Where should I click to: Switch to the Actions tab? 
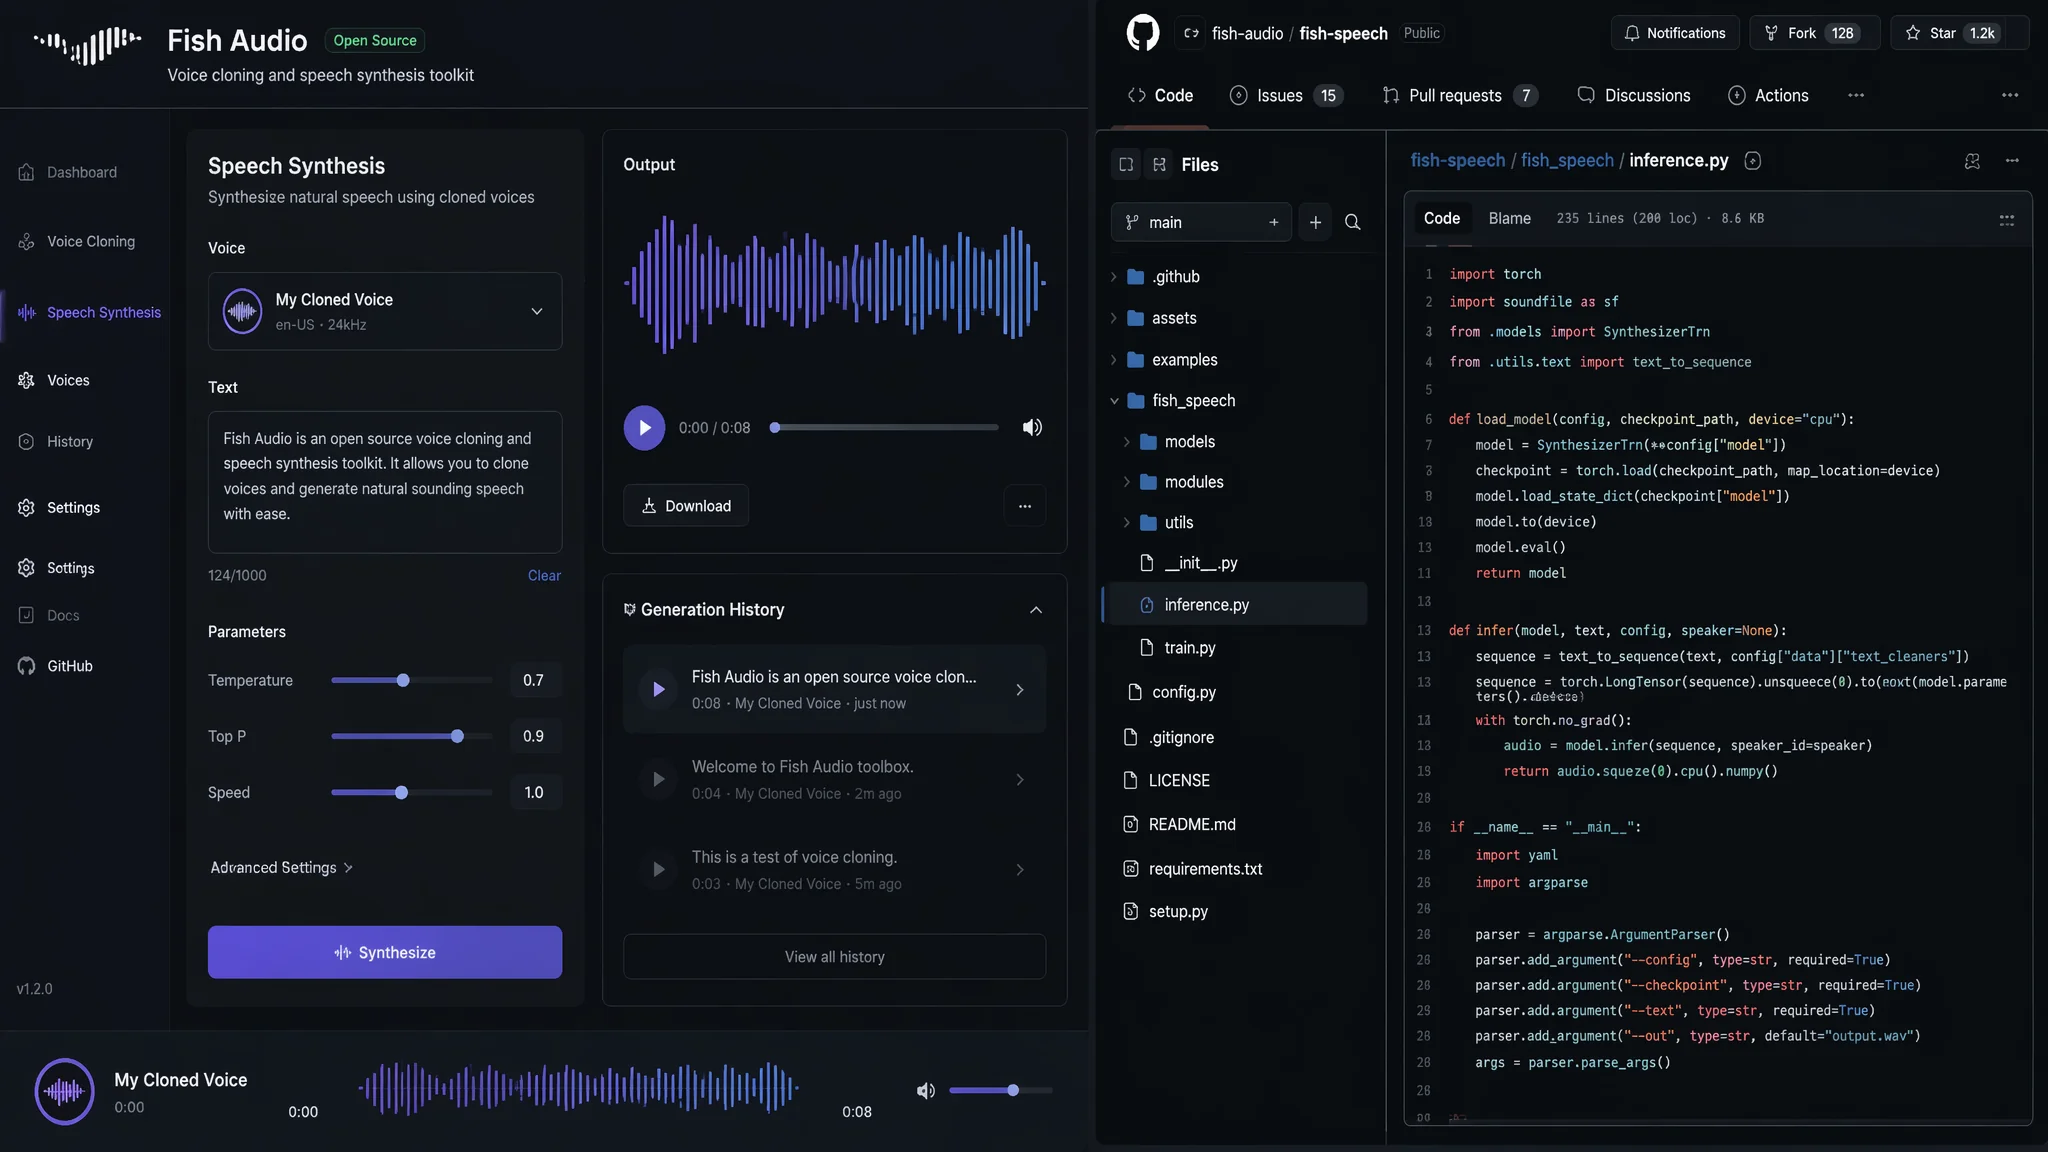click(x=1768, y=96)
